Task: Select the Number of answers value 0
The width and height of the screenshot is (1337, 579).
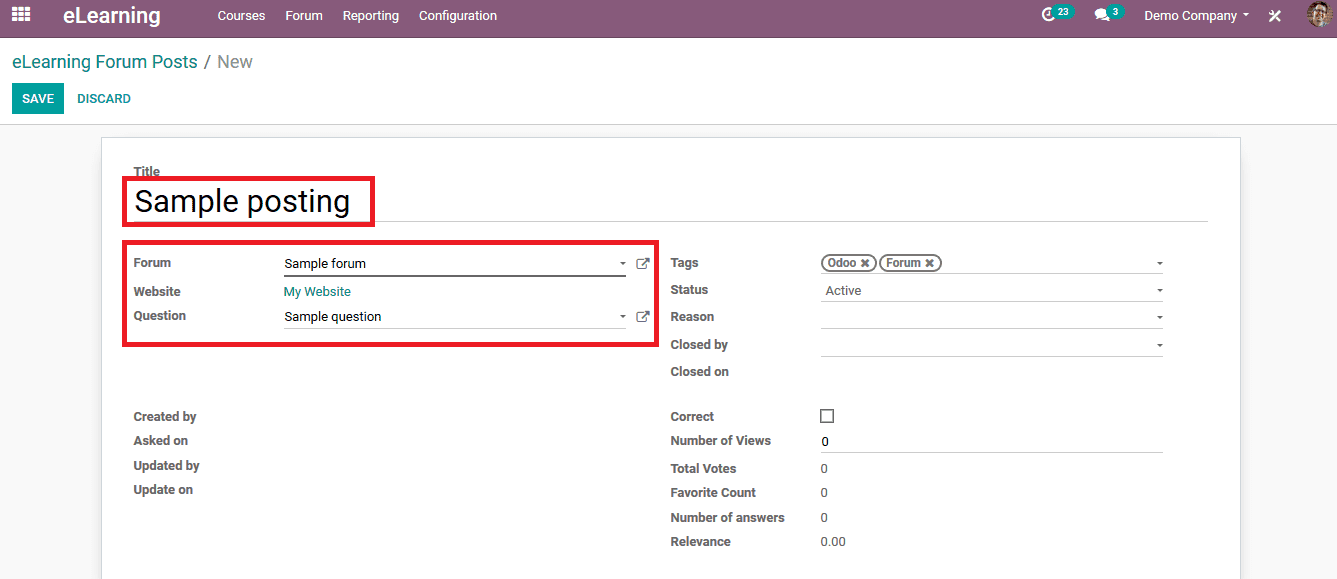Action: [x=824, y=518]
